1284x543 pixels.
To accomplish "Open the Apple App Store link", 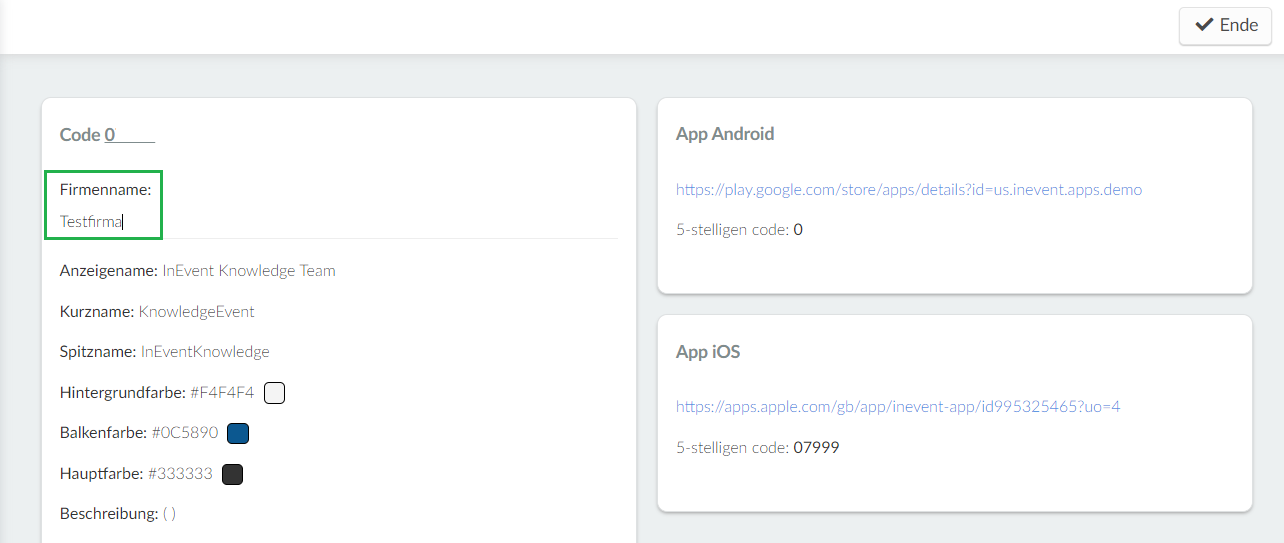I will (898, 407).
